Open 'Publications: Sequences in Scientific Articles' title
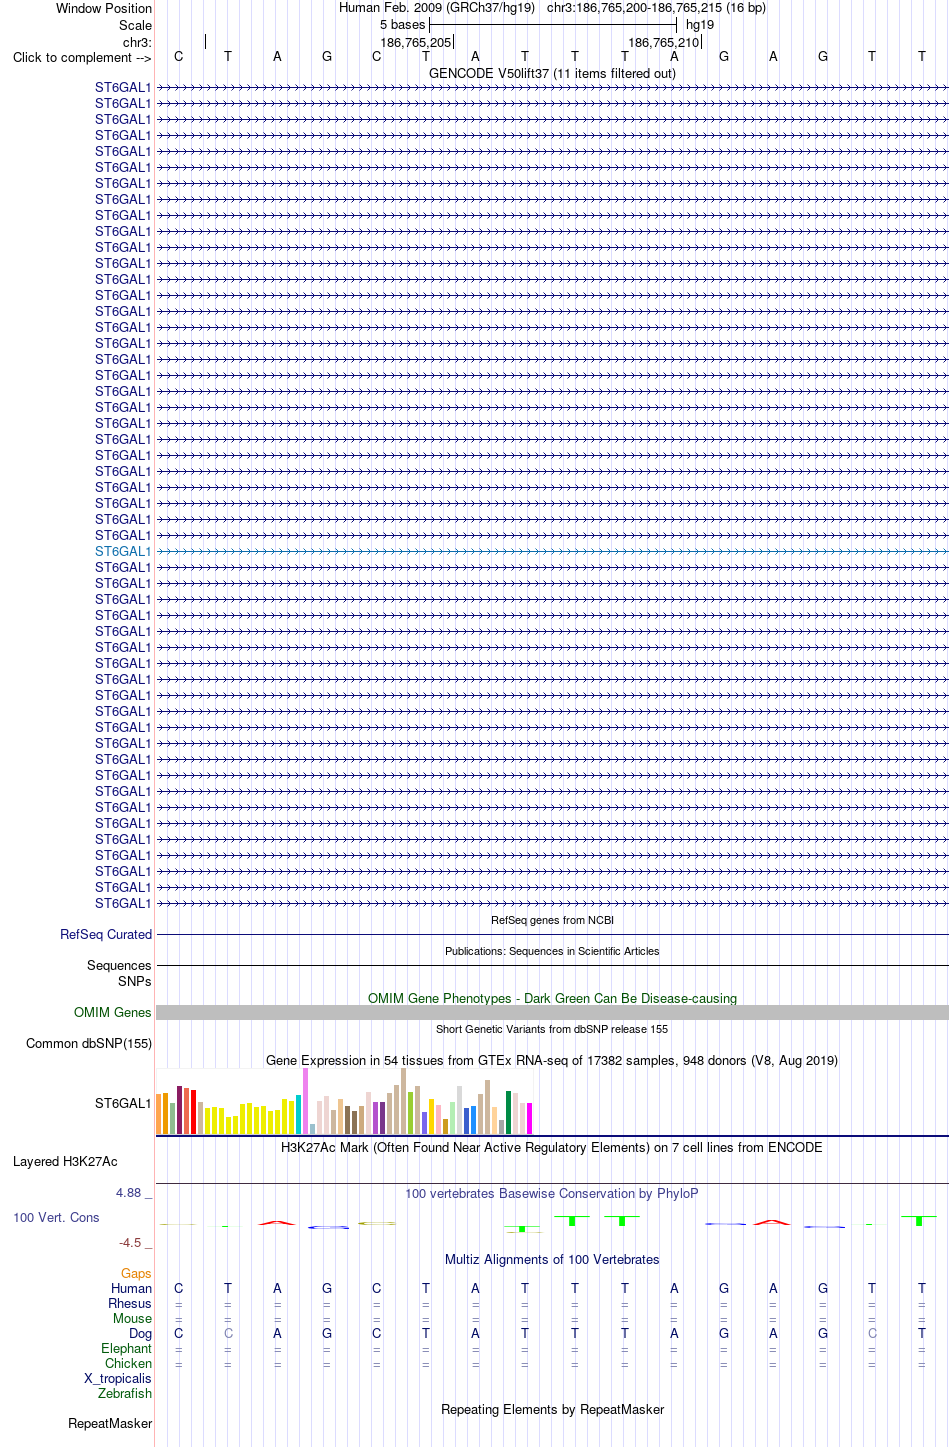950x1447 pixels. [552, 951]
